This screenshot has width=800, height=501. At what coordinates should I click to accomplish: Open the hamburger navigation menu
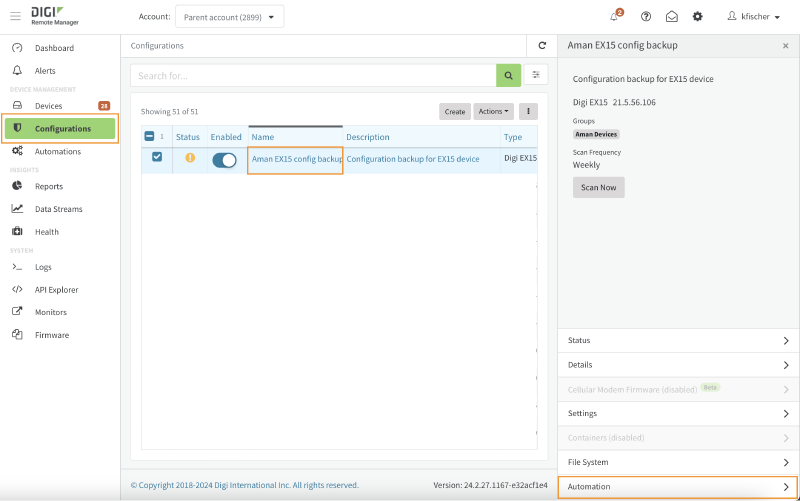pos(15,16)
